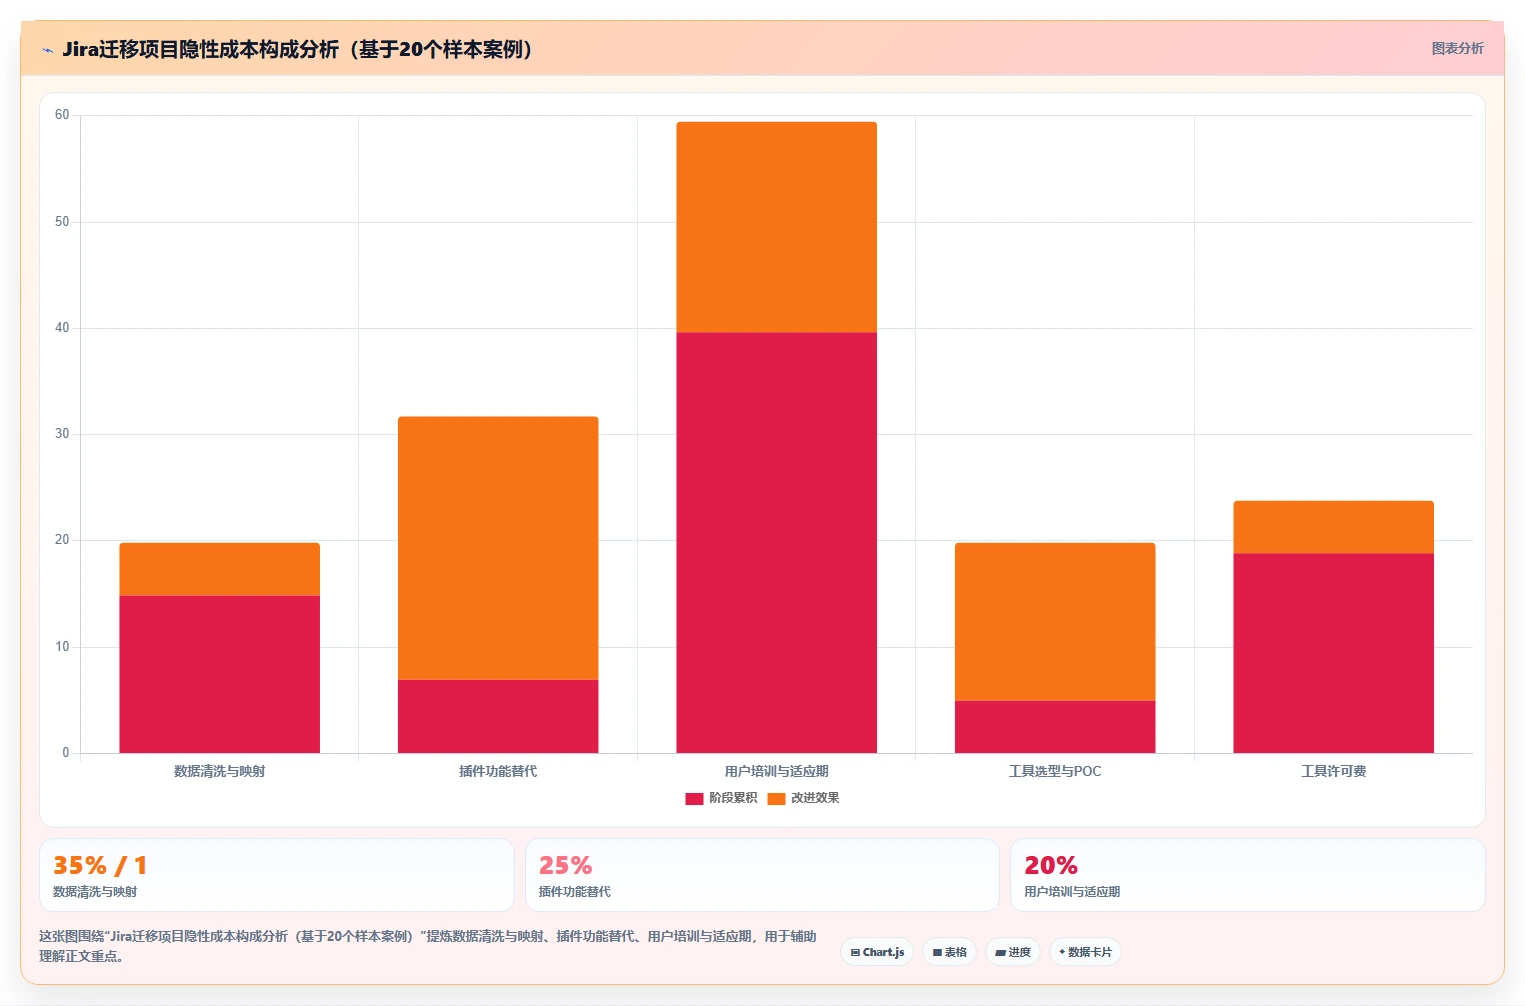Click the x-axis label 用户培训与适应期
1525x1006 pixels.
(x=777, y=771)
